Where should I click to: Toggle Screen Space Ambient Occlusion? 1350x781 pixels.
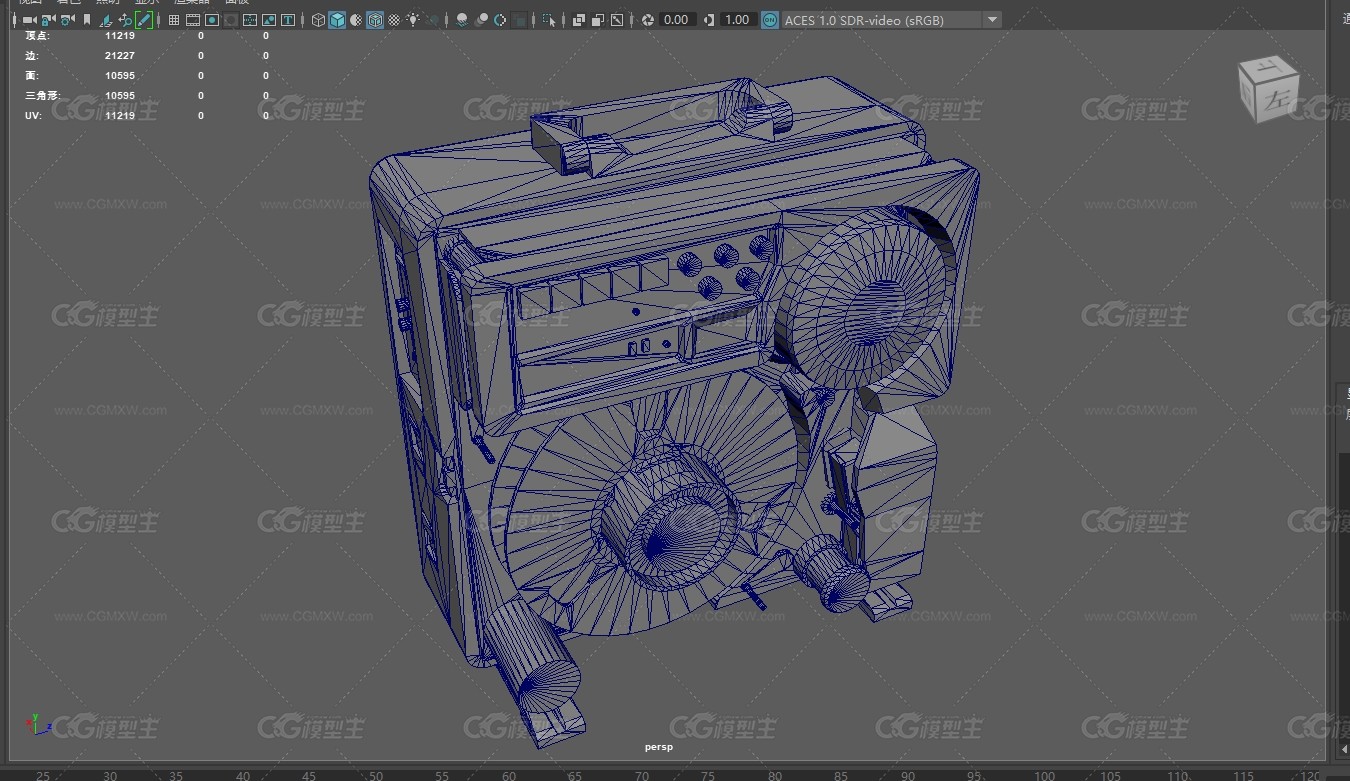pos(462,19)
